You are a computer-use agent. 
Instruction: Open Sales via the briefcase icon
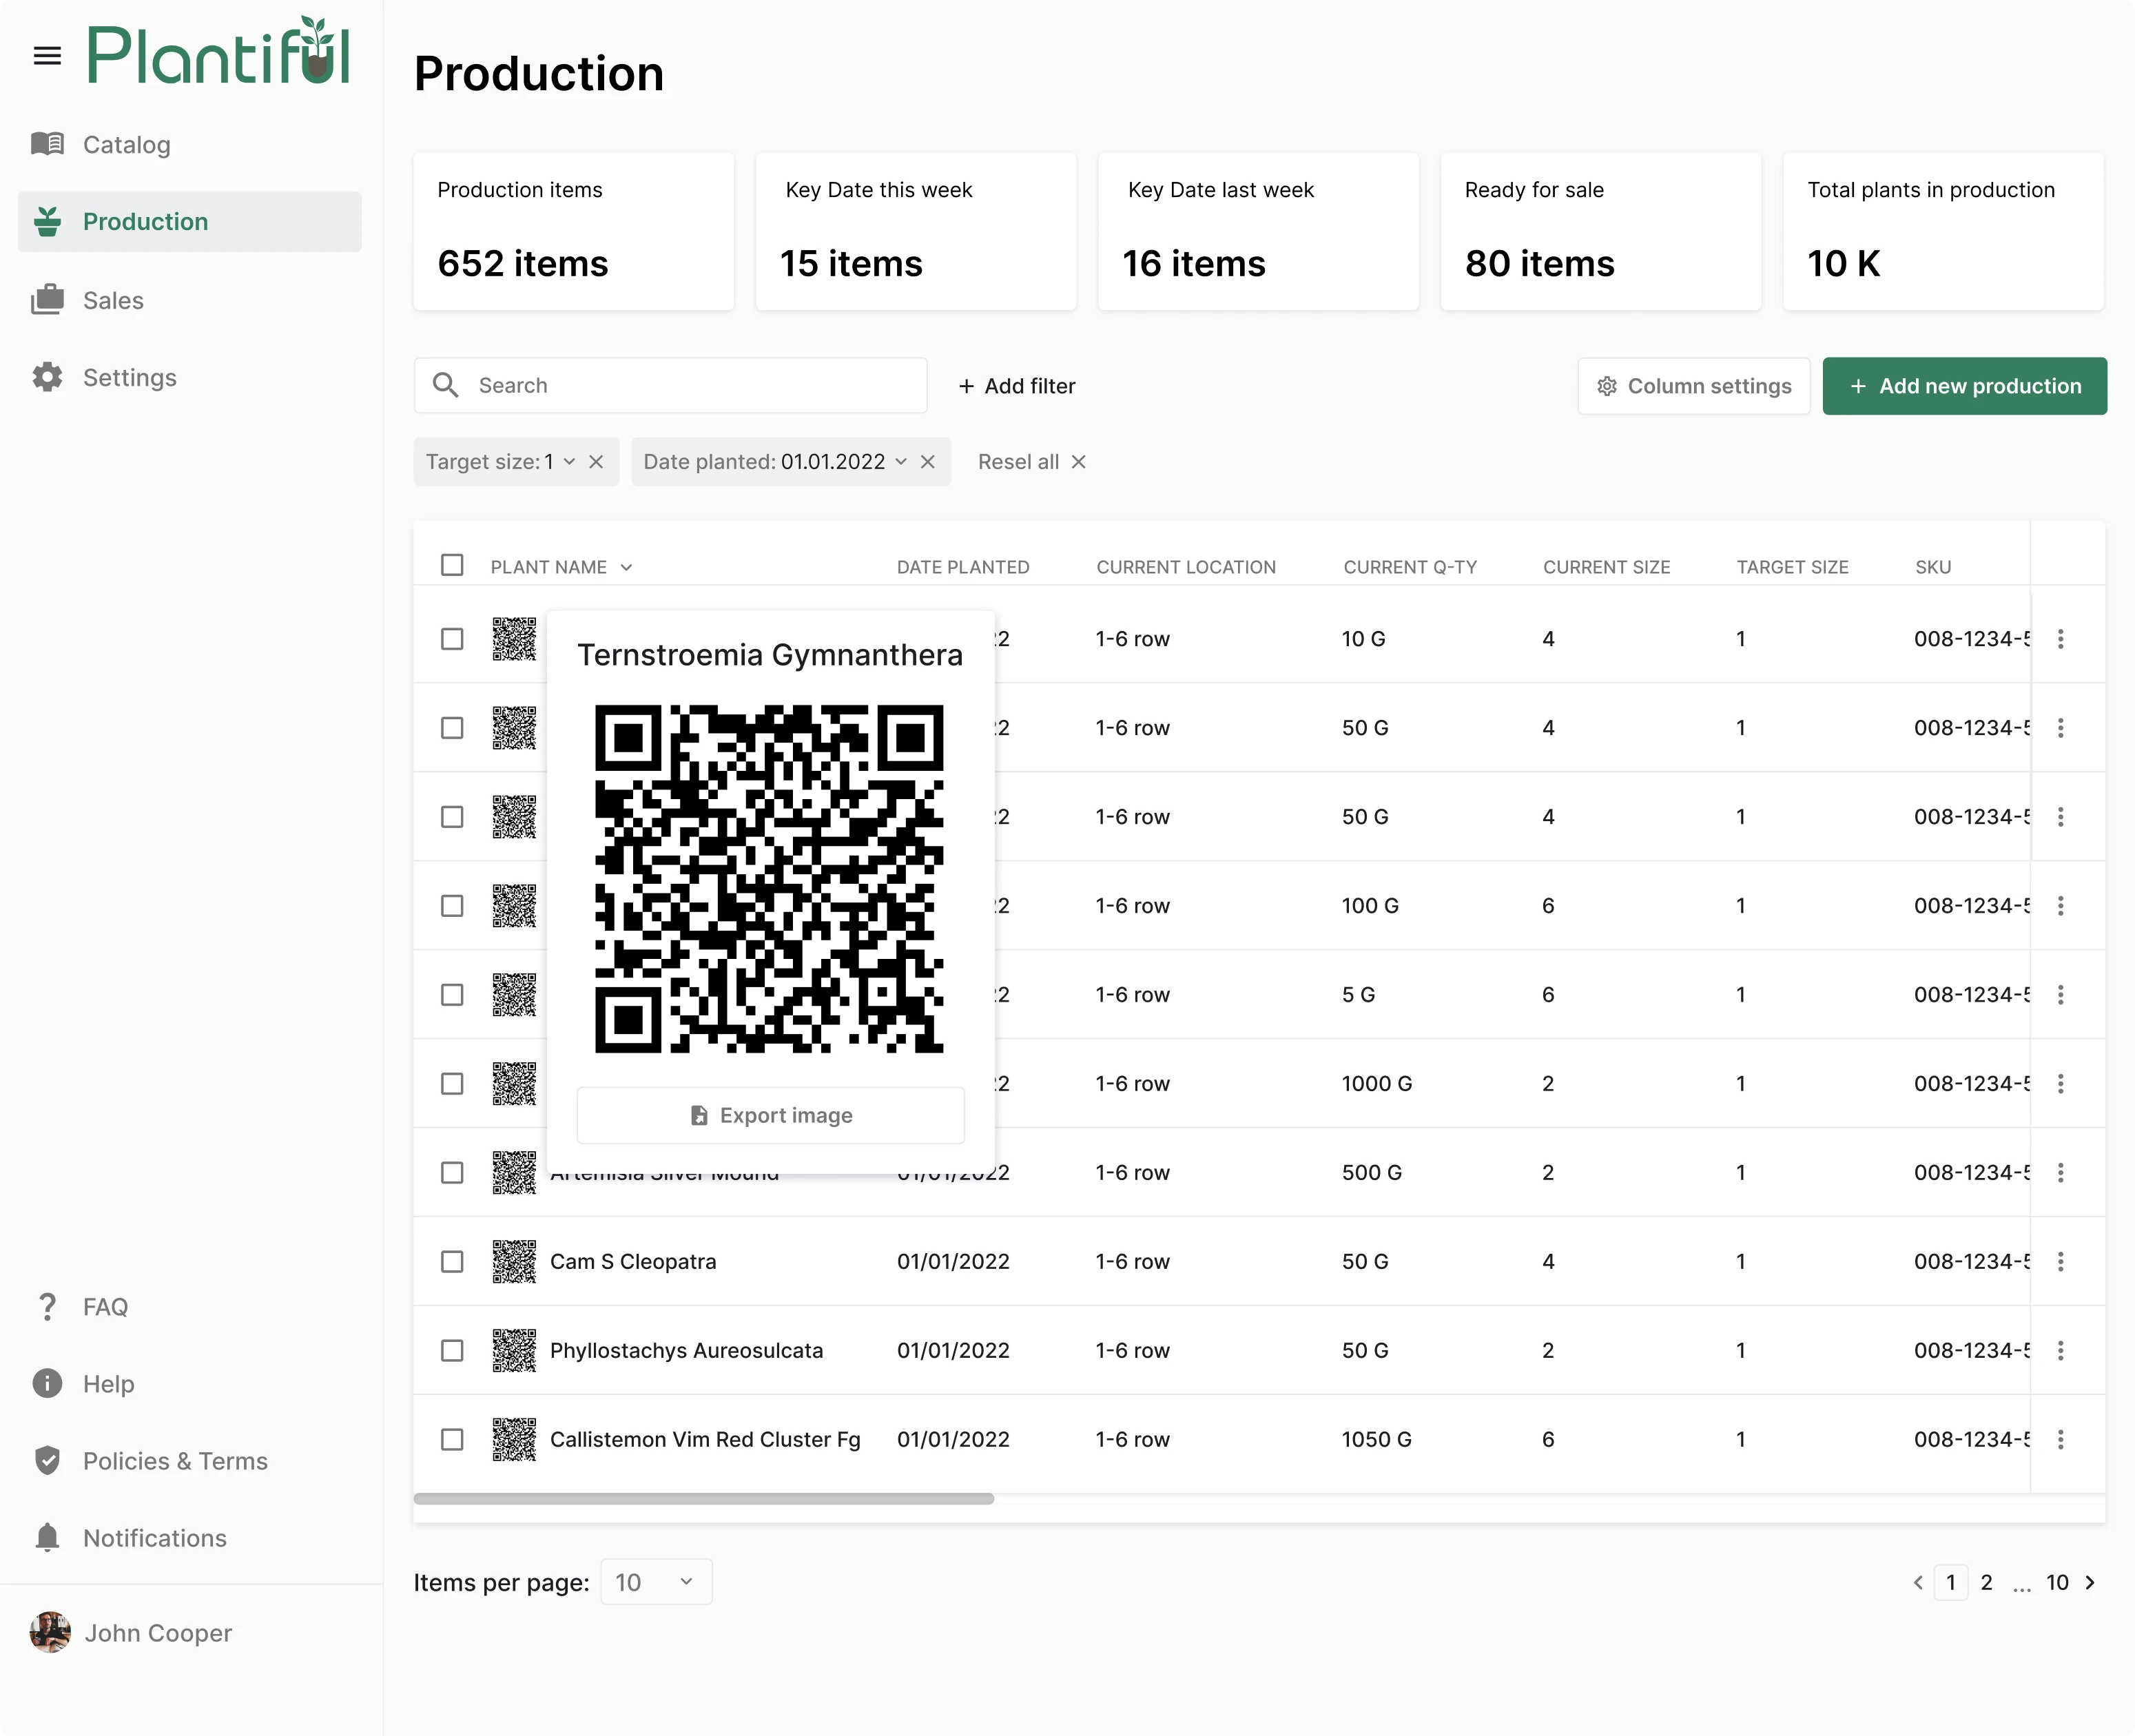[x=47, y=300]
